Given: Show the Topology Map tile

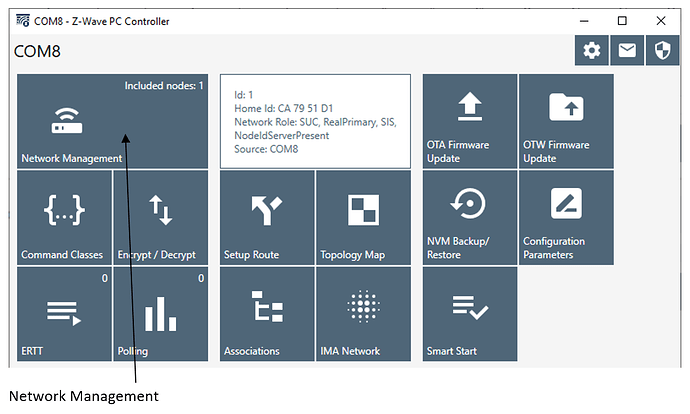Looking at the screenshot, I should click(x=363, y=217).
